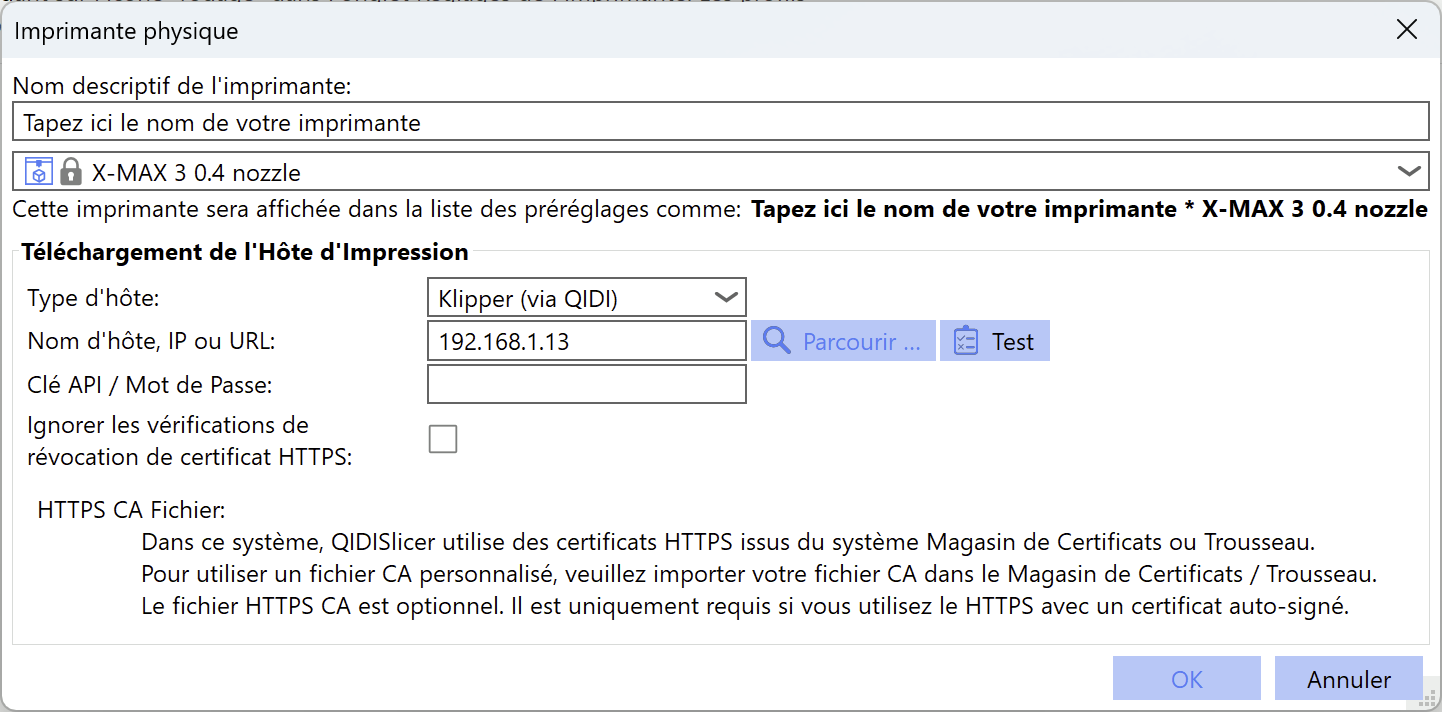This screenshot has height=712, width=1442.
Task: Confirm the dialog with OK
Action: 1187,679
